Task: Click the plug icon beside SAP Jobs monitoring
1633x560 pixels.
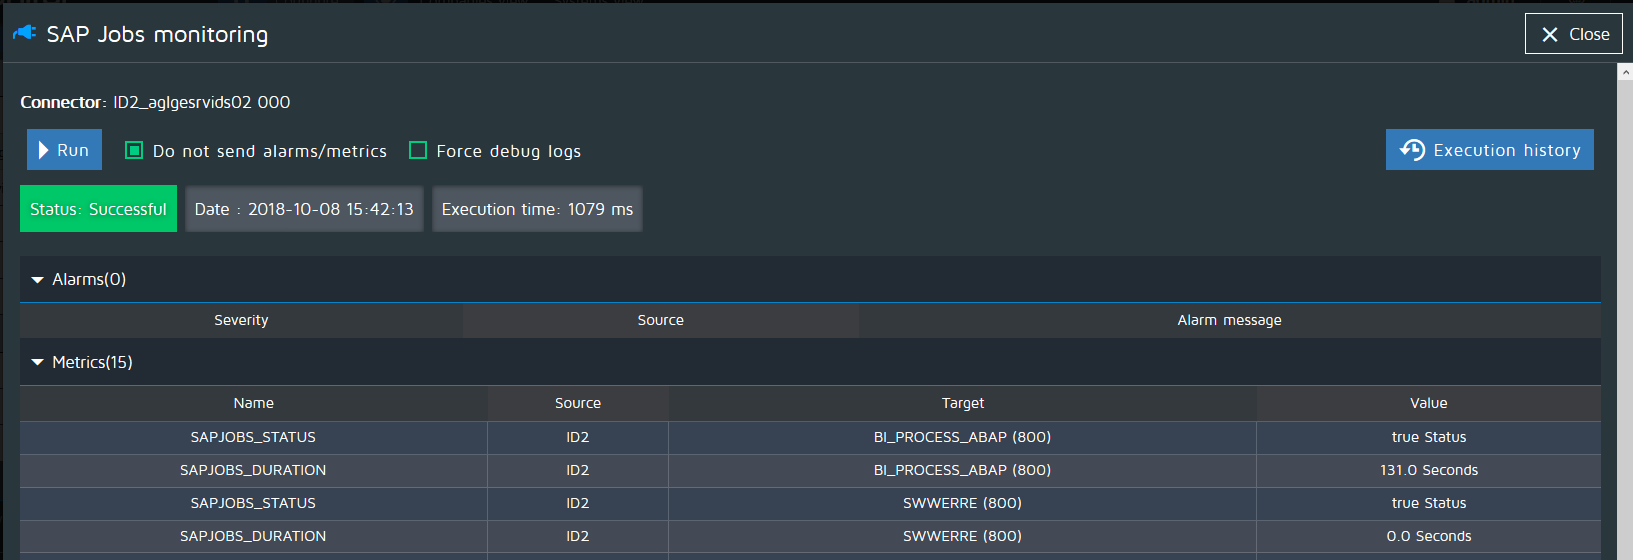Action: coord(25,33)
